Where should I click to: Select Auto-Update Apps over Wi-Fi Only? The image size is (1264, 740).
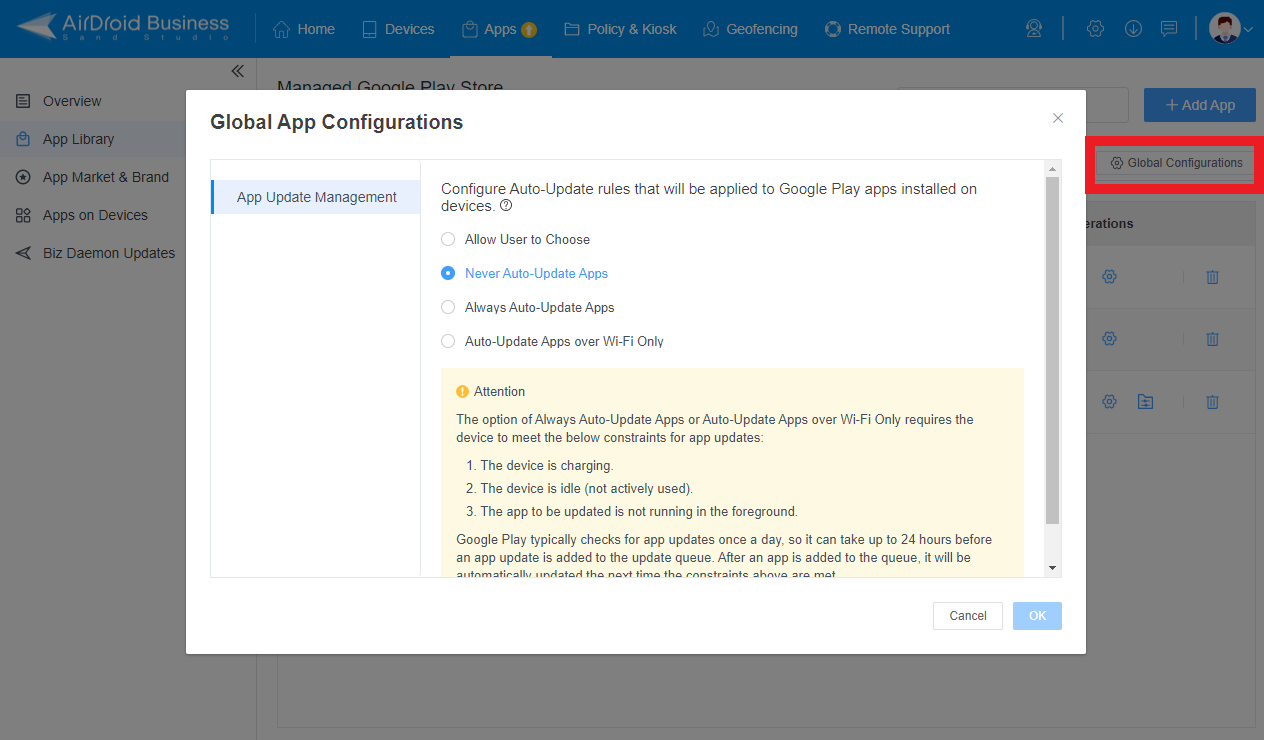coord(448,341)
